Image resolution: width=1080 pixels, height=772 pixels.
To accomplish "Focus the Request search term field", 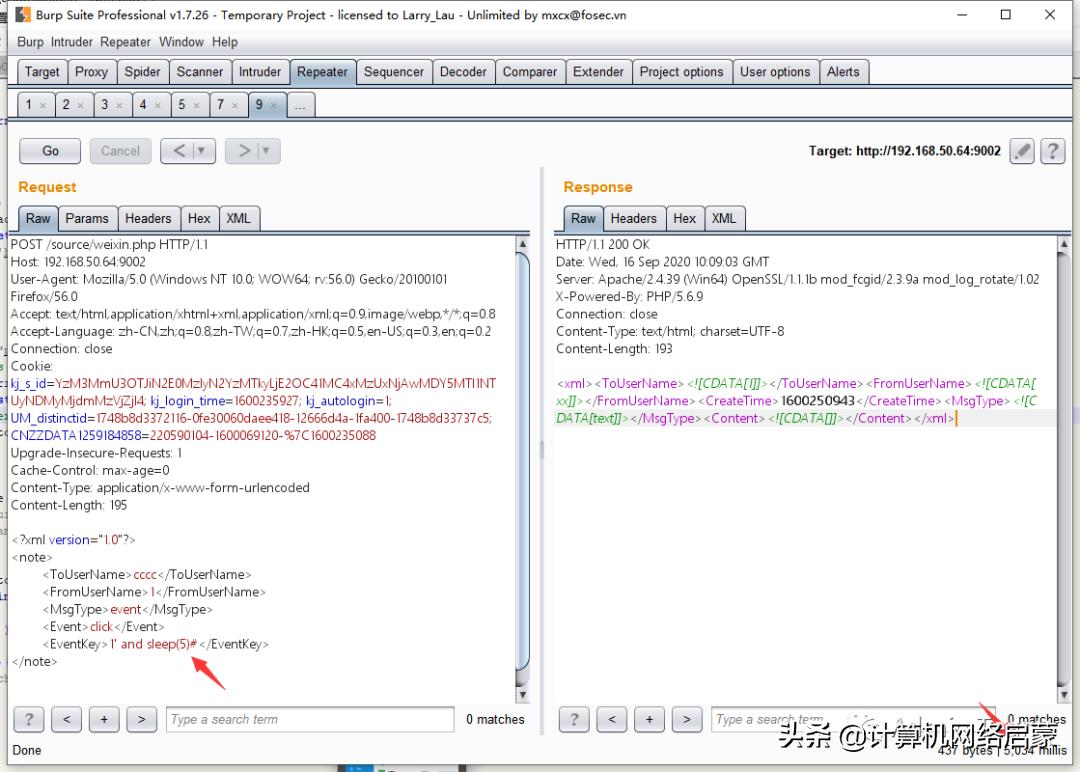I will pos(310,720).
